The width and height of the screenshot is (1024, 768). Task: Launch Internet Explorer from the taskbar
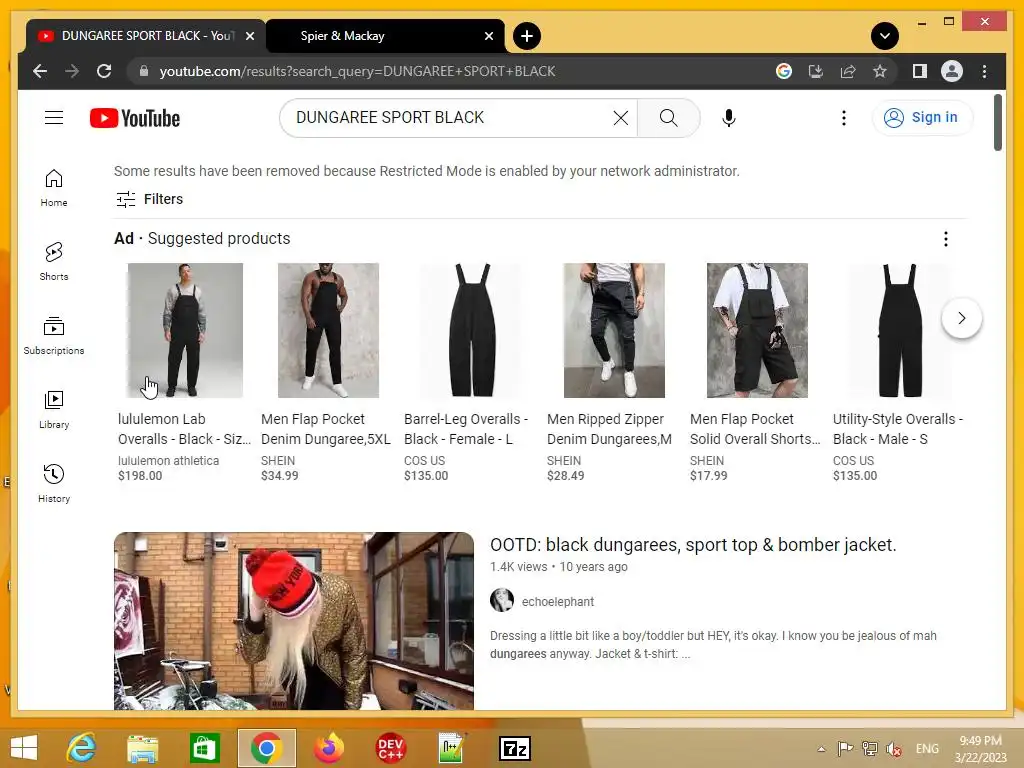click(82, 748)
